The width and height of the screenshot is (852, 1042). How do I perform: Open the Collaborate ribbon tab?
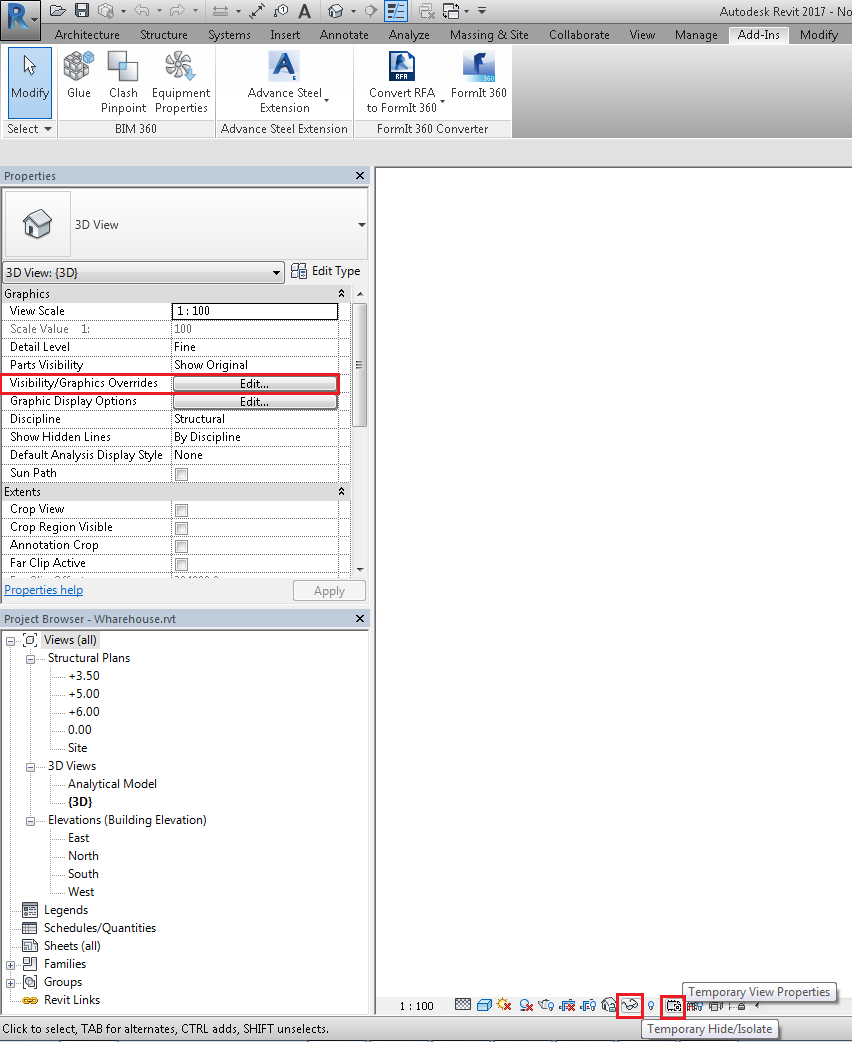[x=579, y=35]
